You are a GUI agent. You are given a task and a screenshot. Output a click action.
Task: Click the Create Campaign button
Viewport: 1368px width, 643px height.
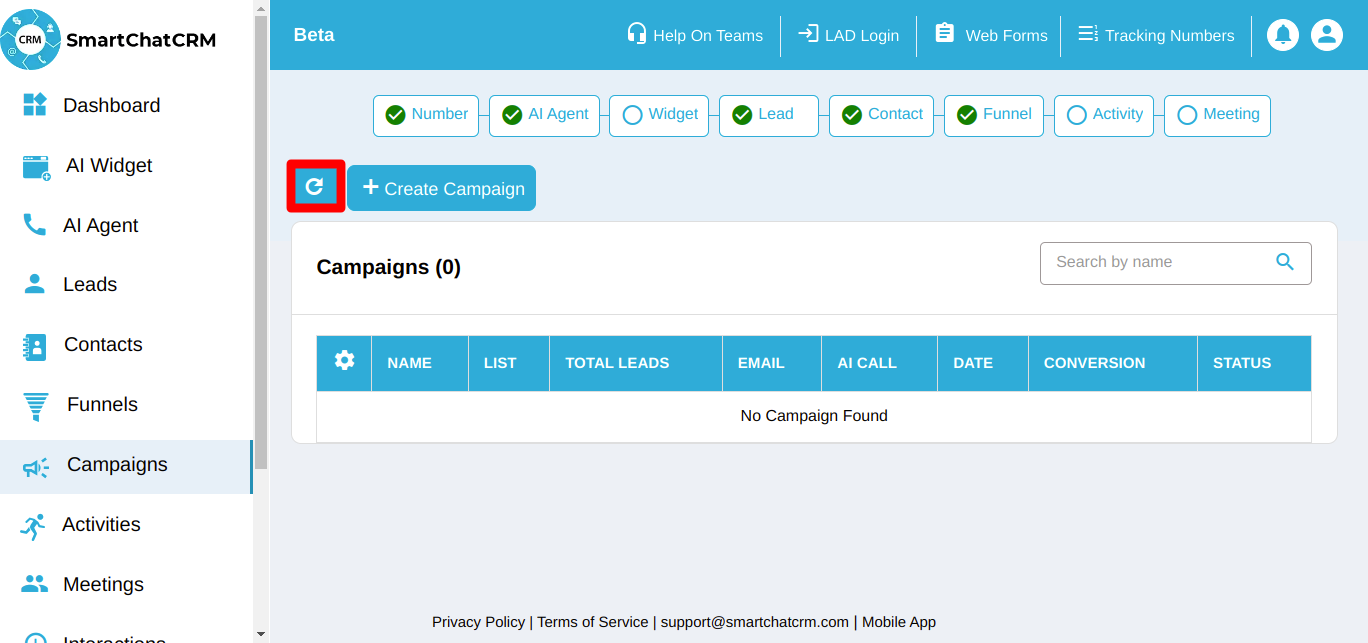tap(442, 188)
